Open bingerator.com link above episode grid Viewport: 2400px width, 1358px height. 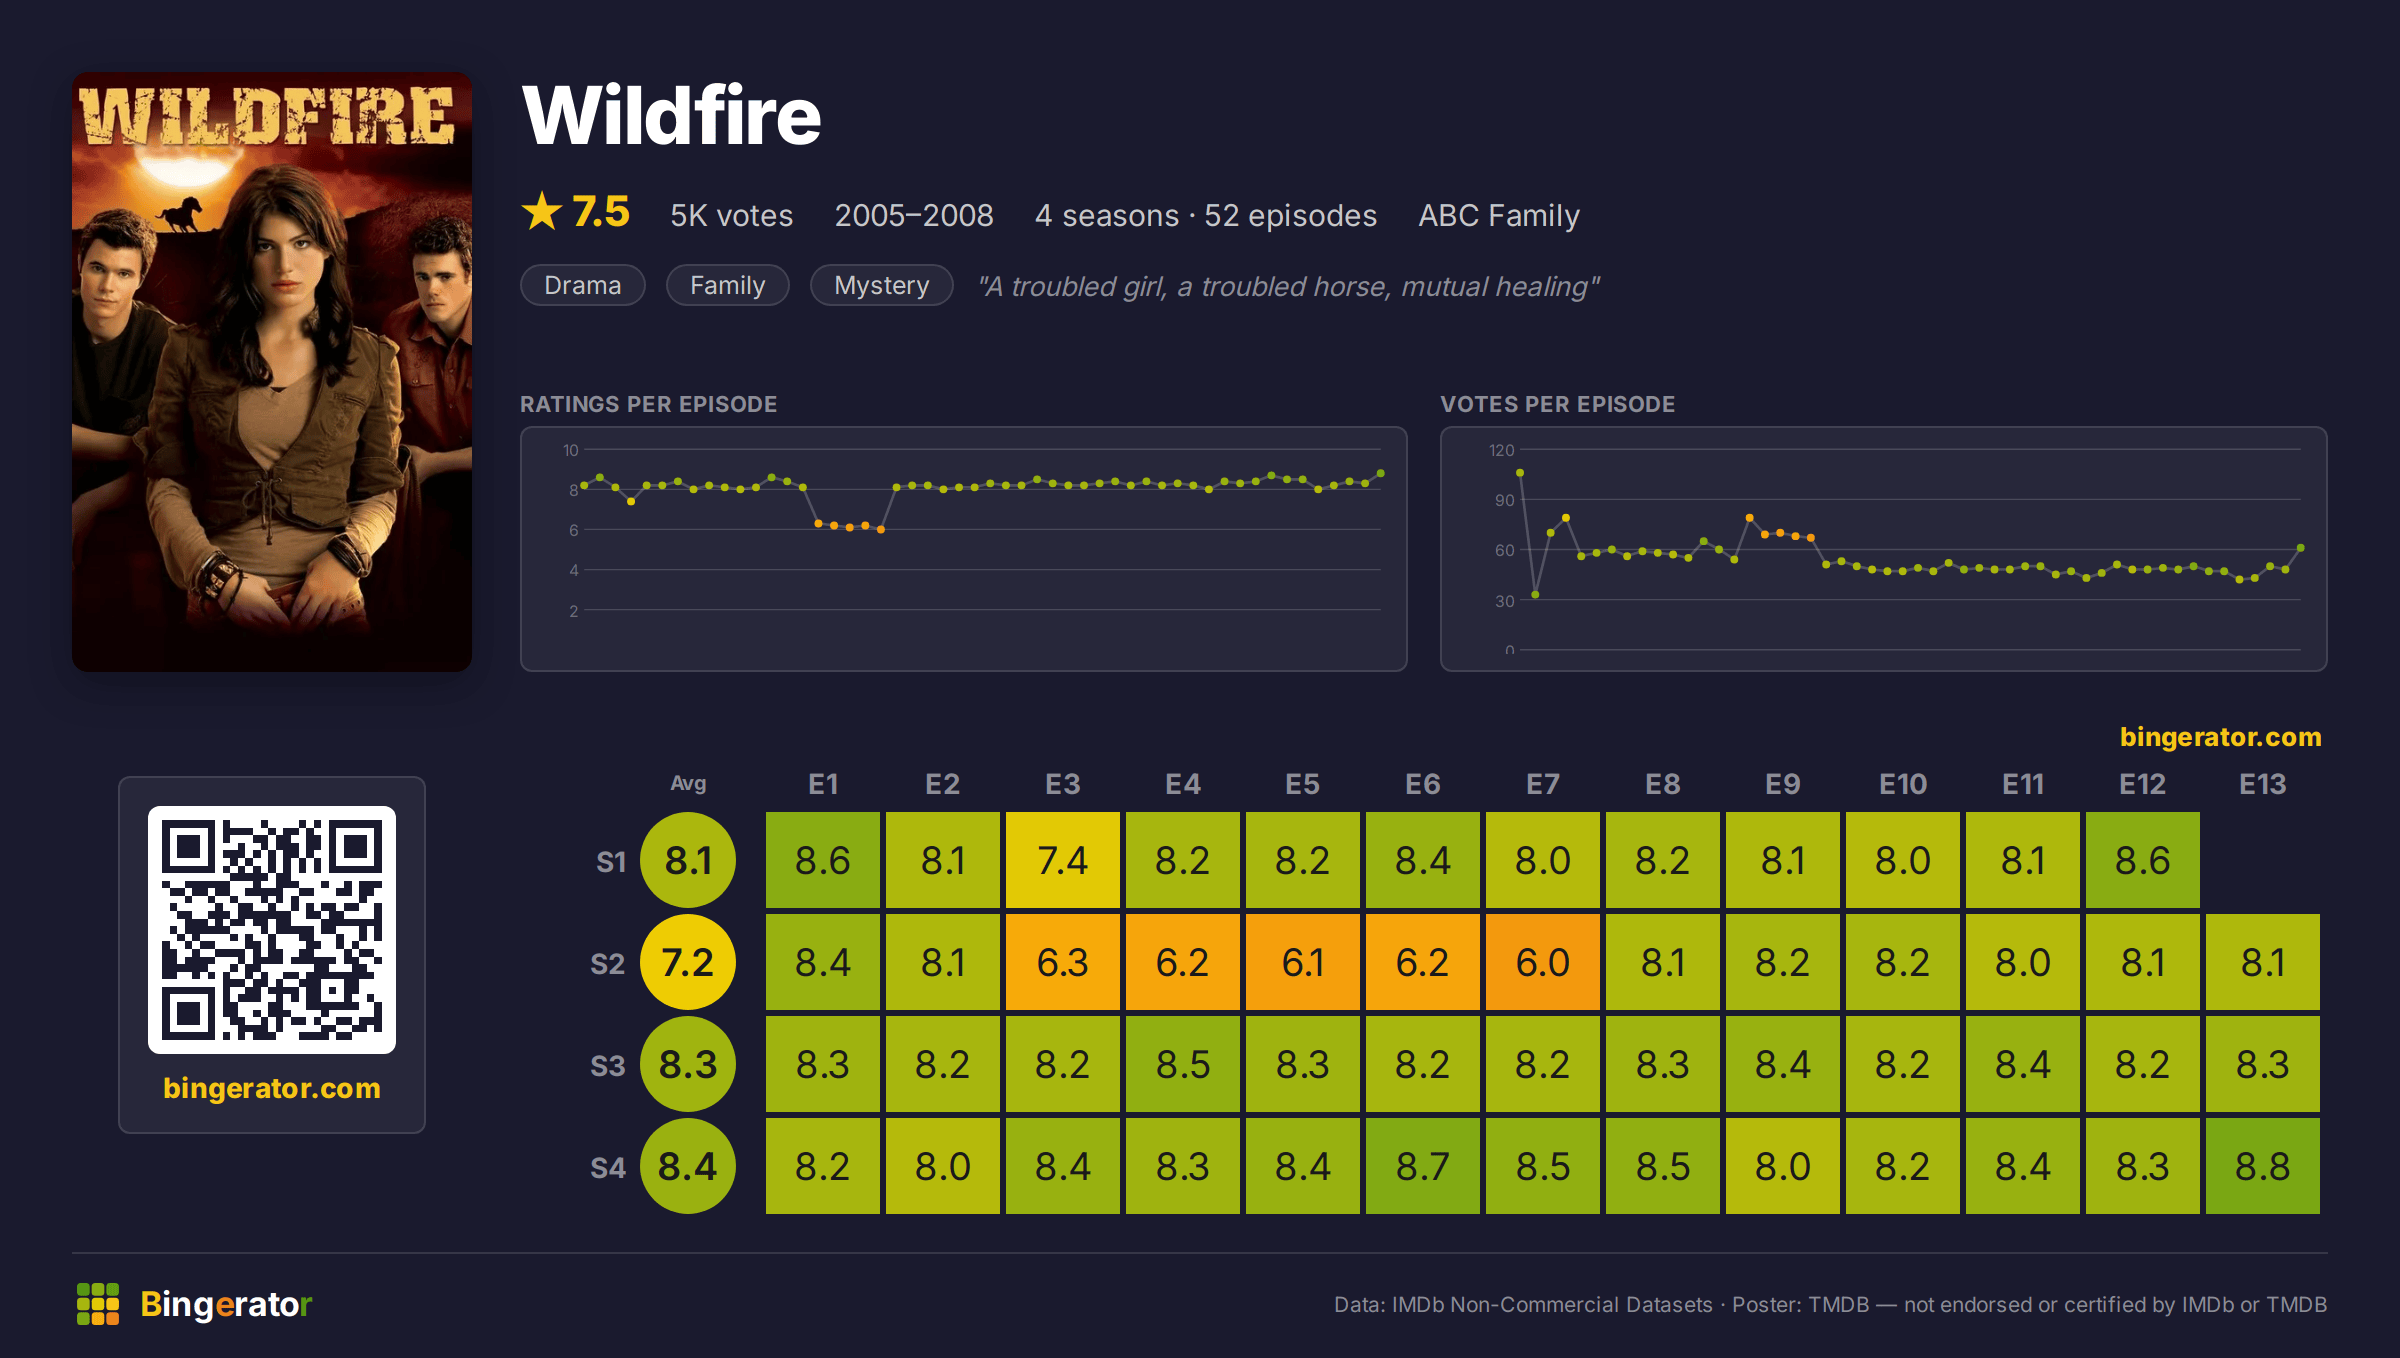(x=2221, y=737)
